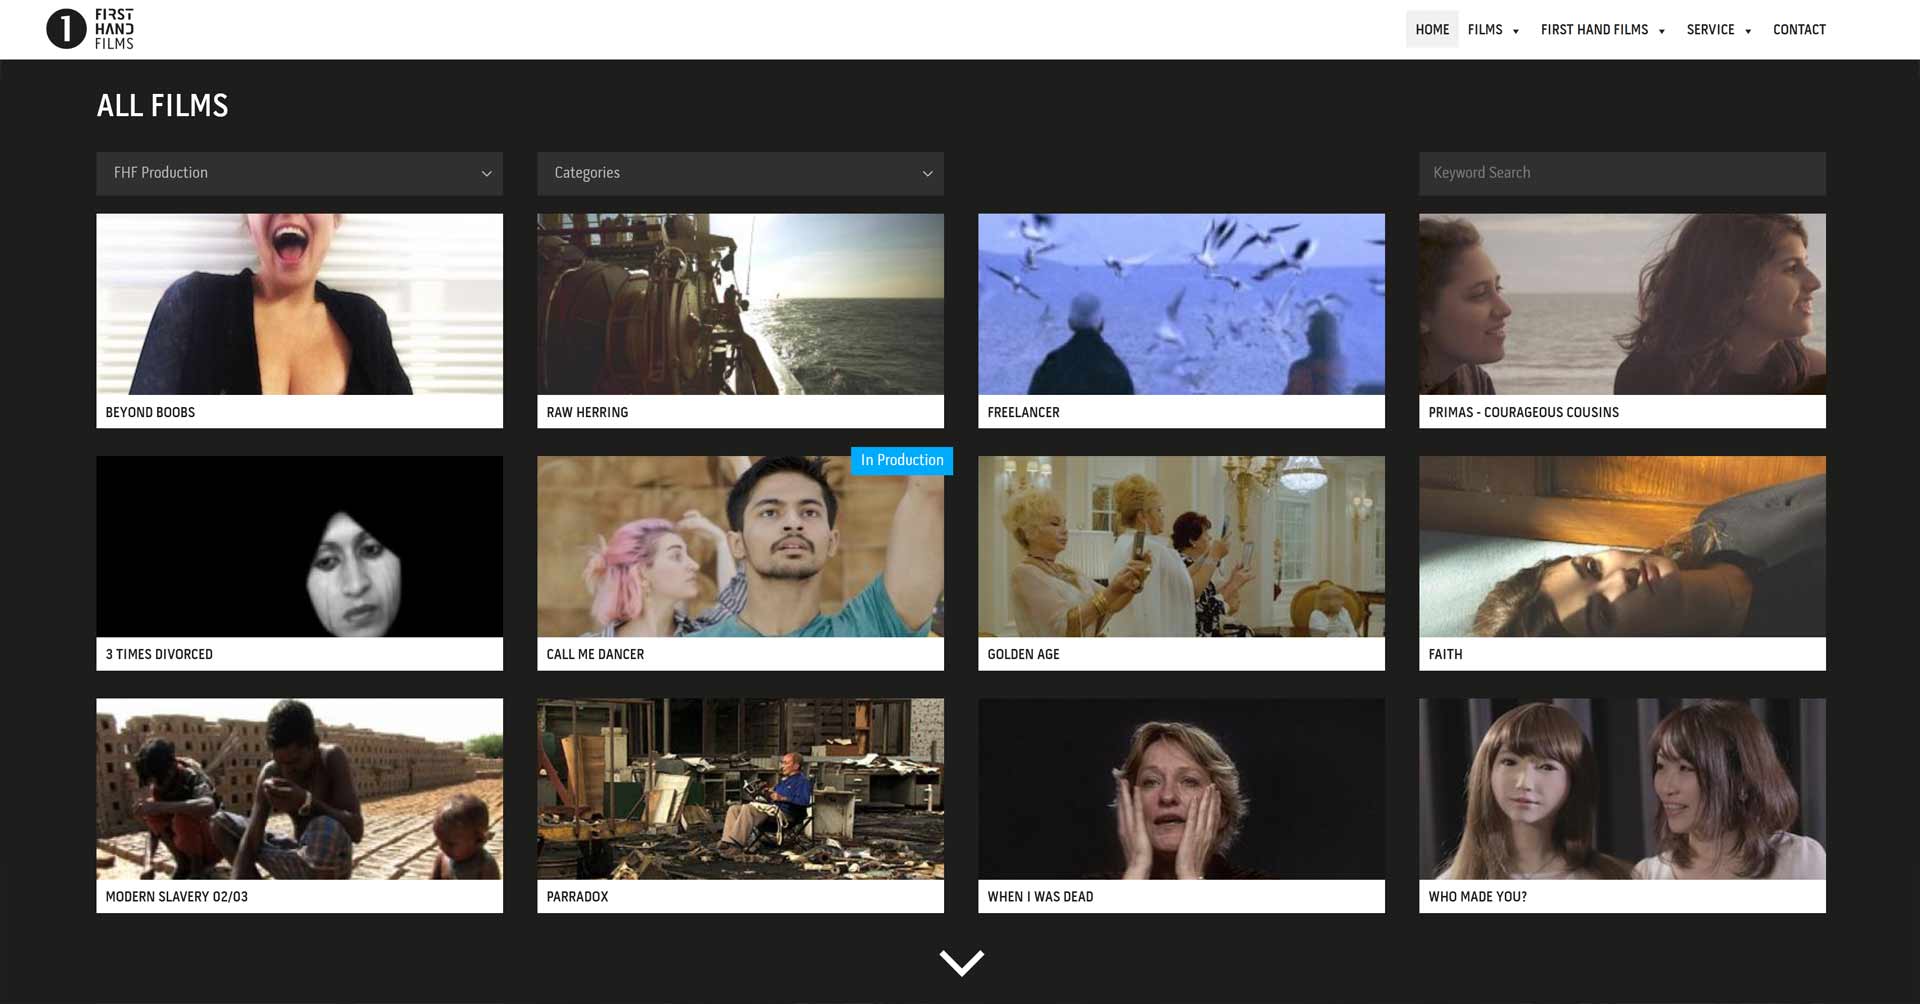The height and width of the screenshot is (1004, 1920).
Task: Click the CALL ME DANCER title
Action: click(x=595, y=654)
